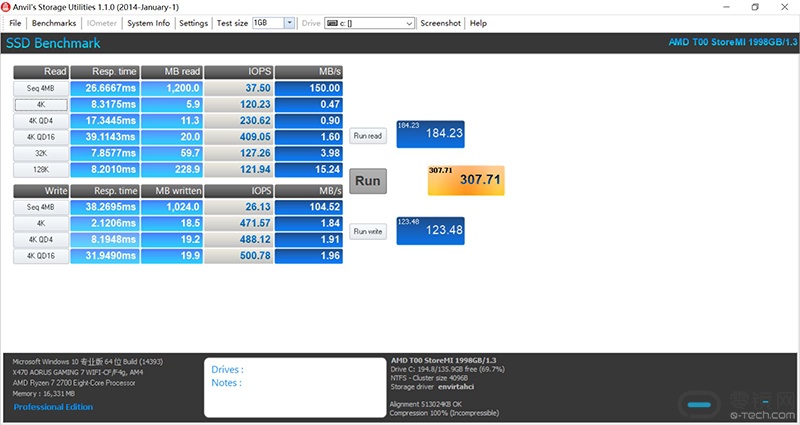
Task: Click write Seq 4MB value 104.52 MB/s
Action: click(309, 207)
